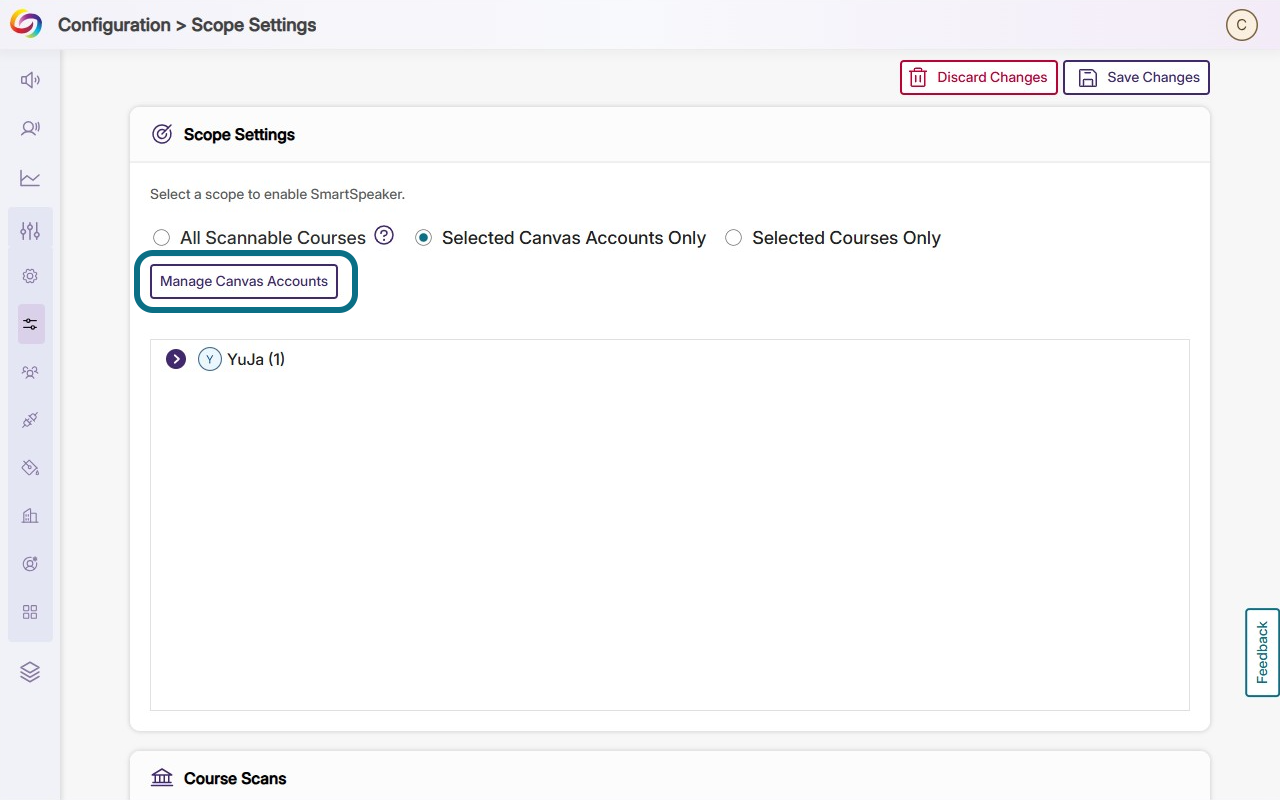
Task: Select the vertical sliders configuration icon
Action: (x=30, y=230)
